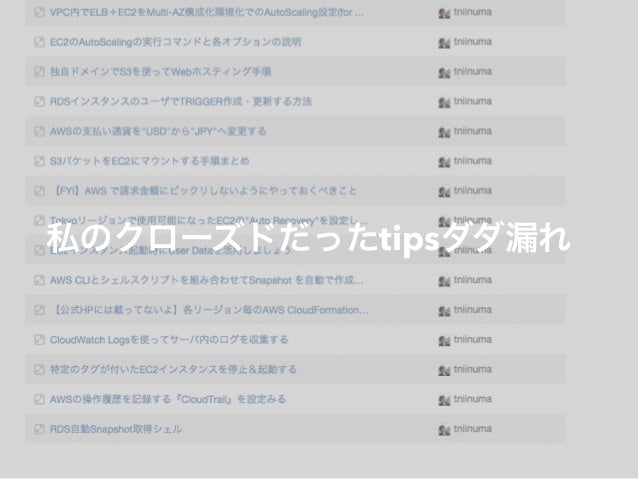
Task: Click the document icon beside CloudWatch Logs article
Action: point(39,340)
